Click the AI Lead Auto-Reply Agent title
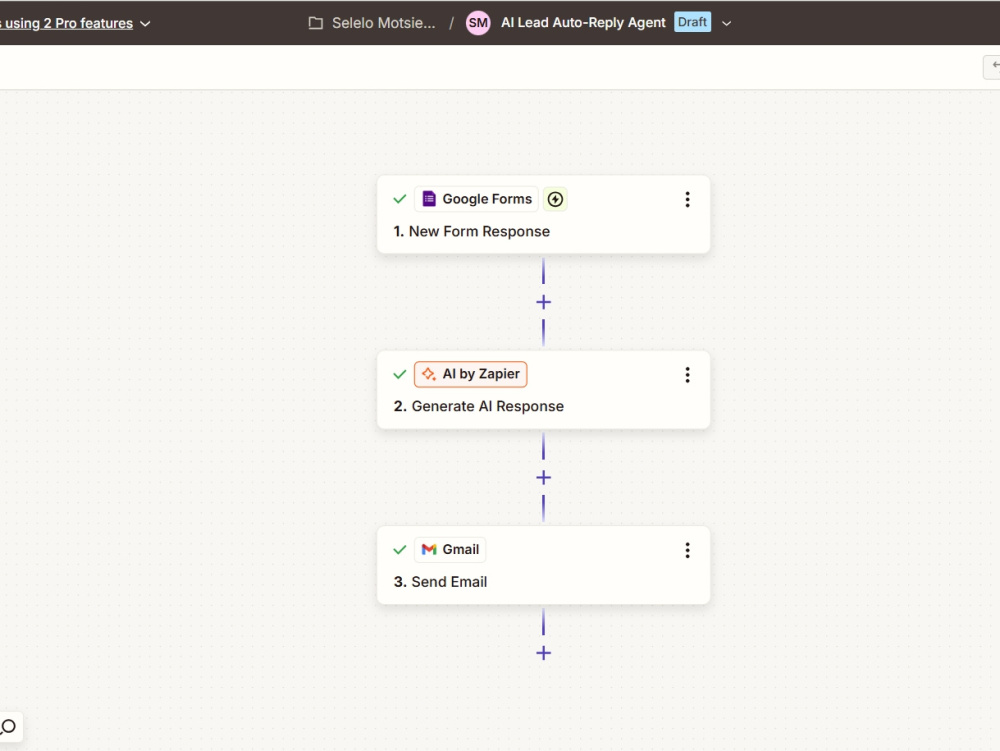 click(x=583, y=22)
